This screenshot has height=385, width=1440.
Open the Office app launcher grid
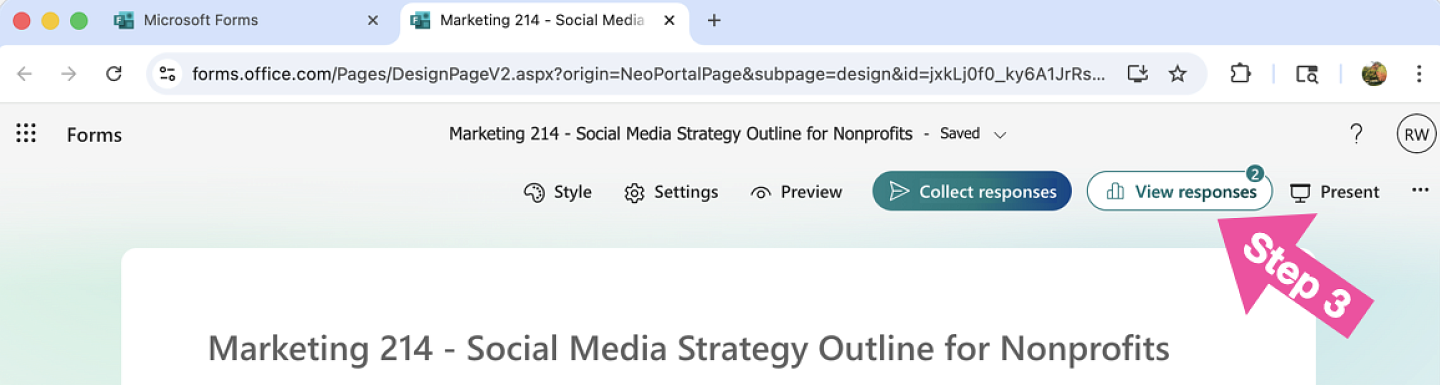click(26, 134)
